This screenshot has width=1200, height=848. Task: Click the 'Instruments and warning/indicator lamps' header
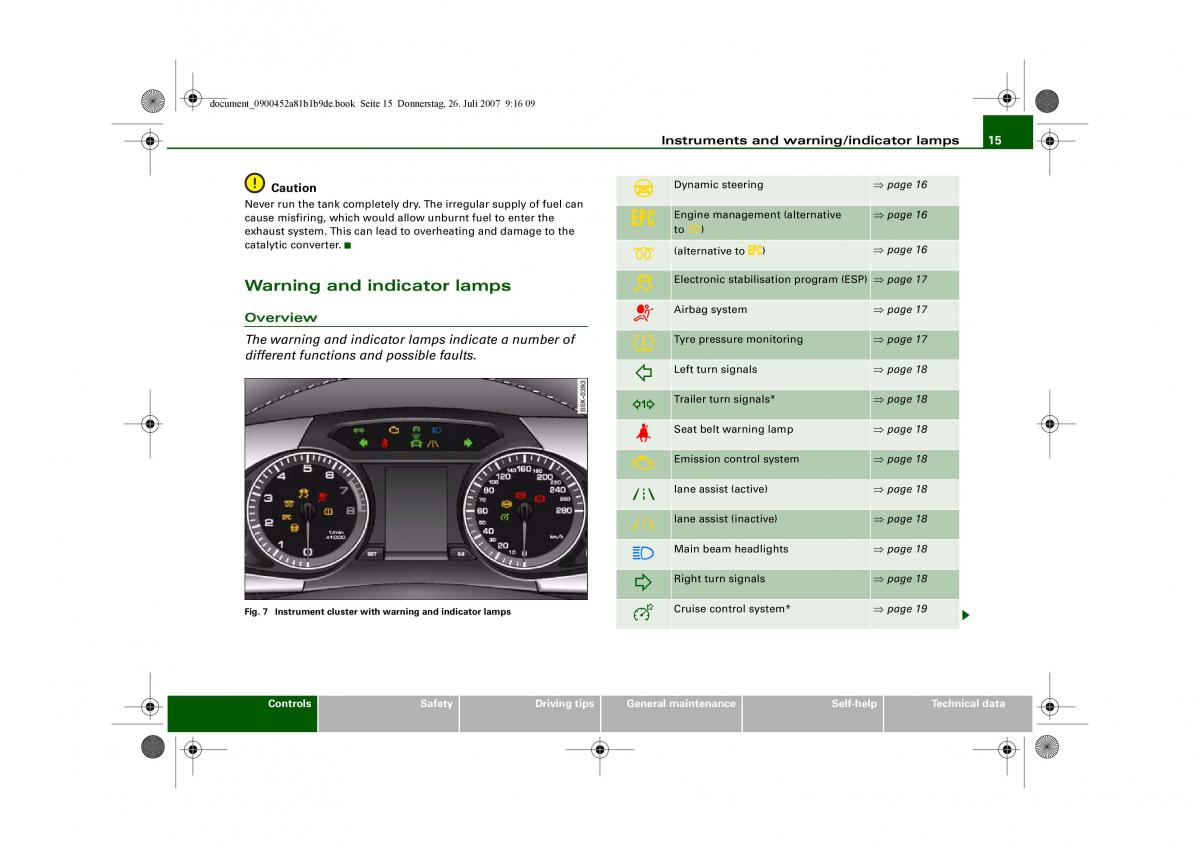[x=810, y=140]
